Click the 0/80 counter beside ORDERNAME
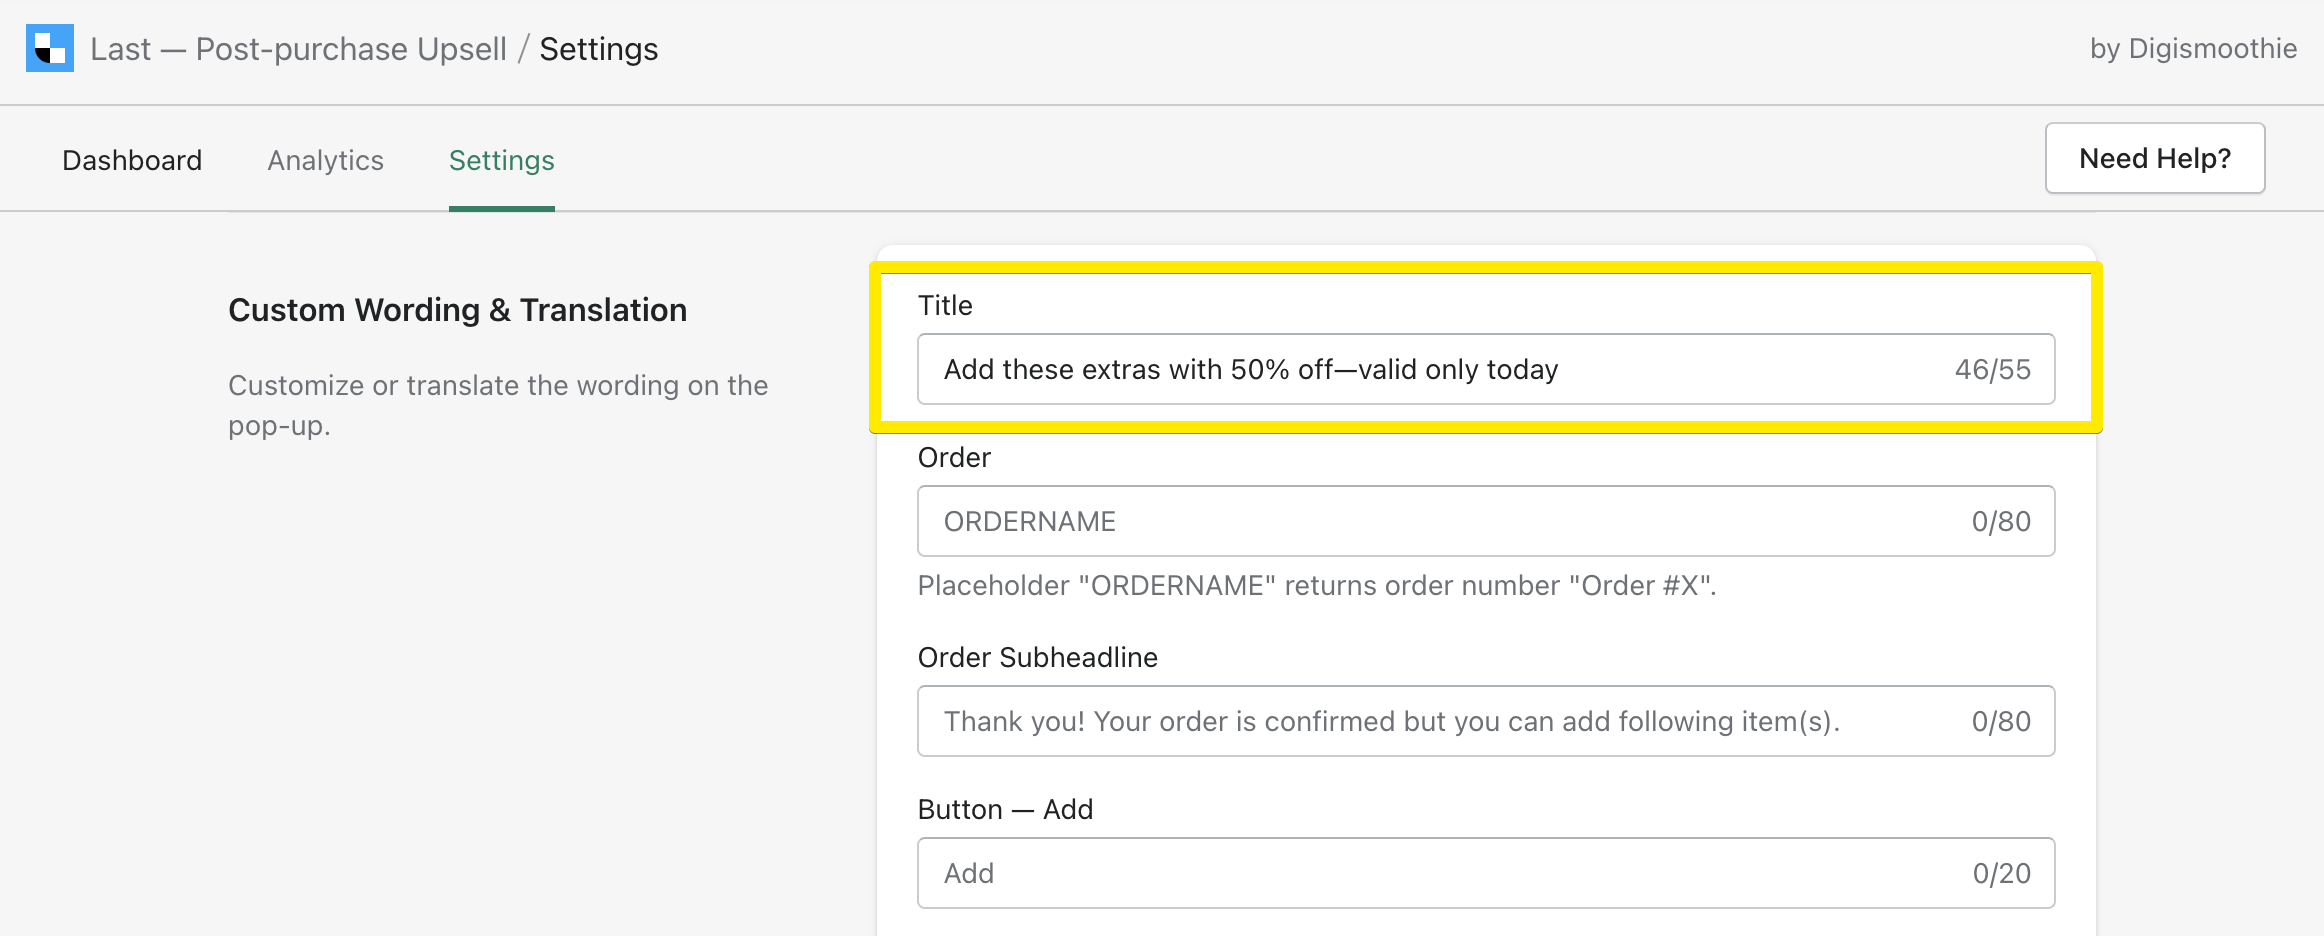This screenshot has height=936, width=2324. pyautogui.click(x=2000, y=521)
